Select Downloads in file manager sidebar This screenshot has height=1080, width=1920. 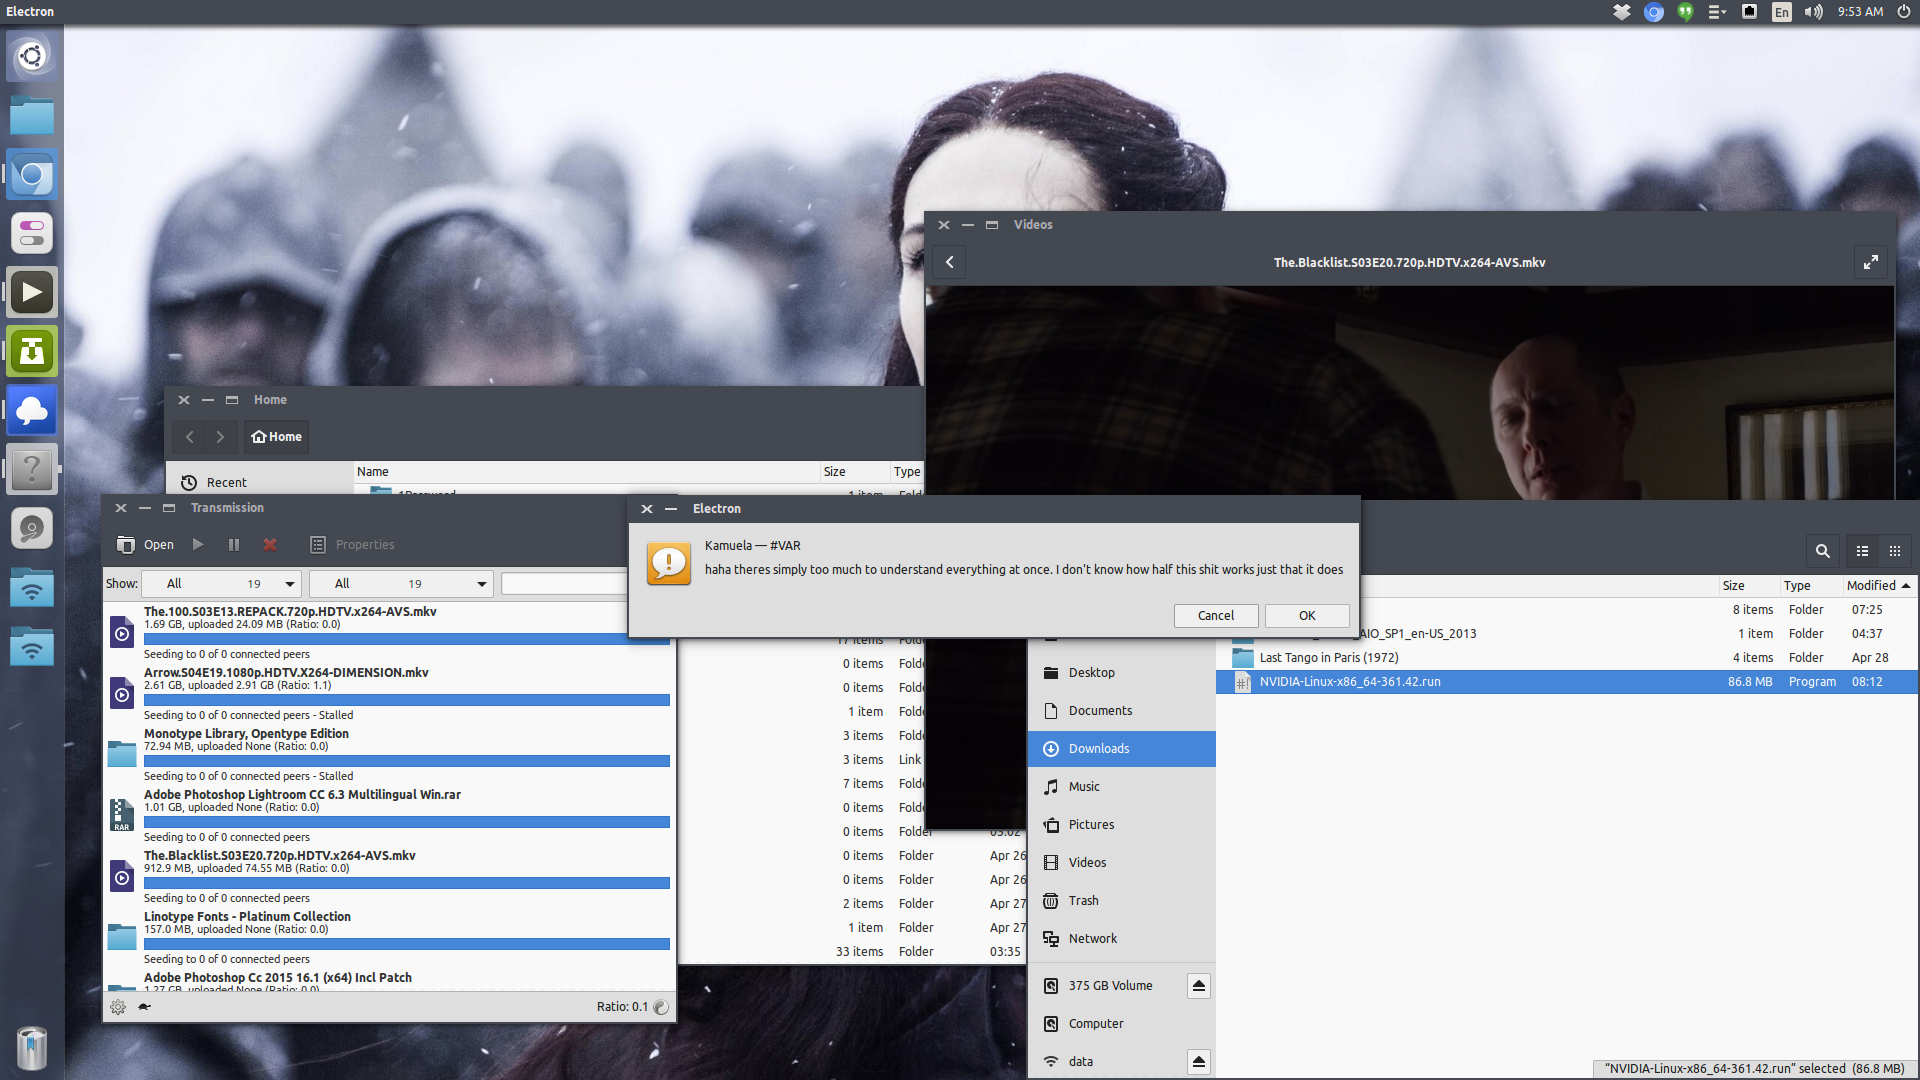click(1098, 749)
